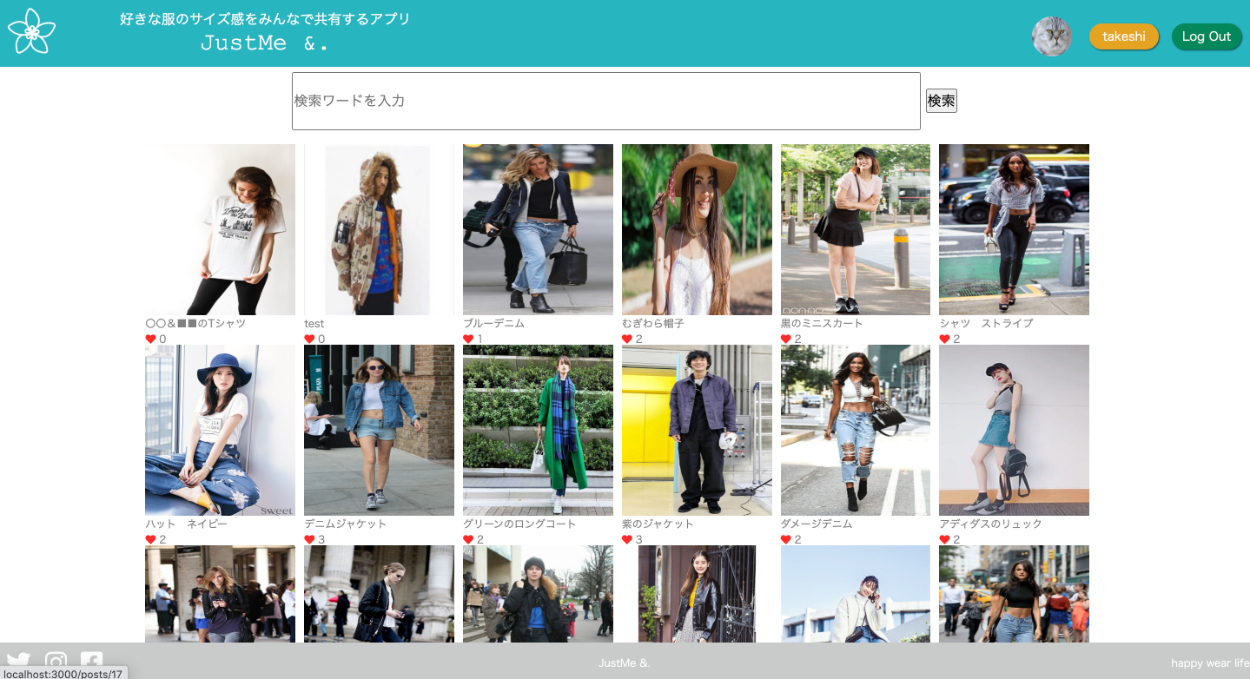Like the ブルーデニム post heart
Viewport: 1250px width, 679px height.
pos(468,339)
